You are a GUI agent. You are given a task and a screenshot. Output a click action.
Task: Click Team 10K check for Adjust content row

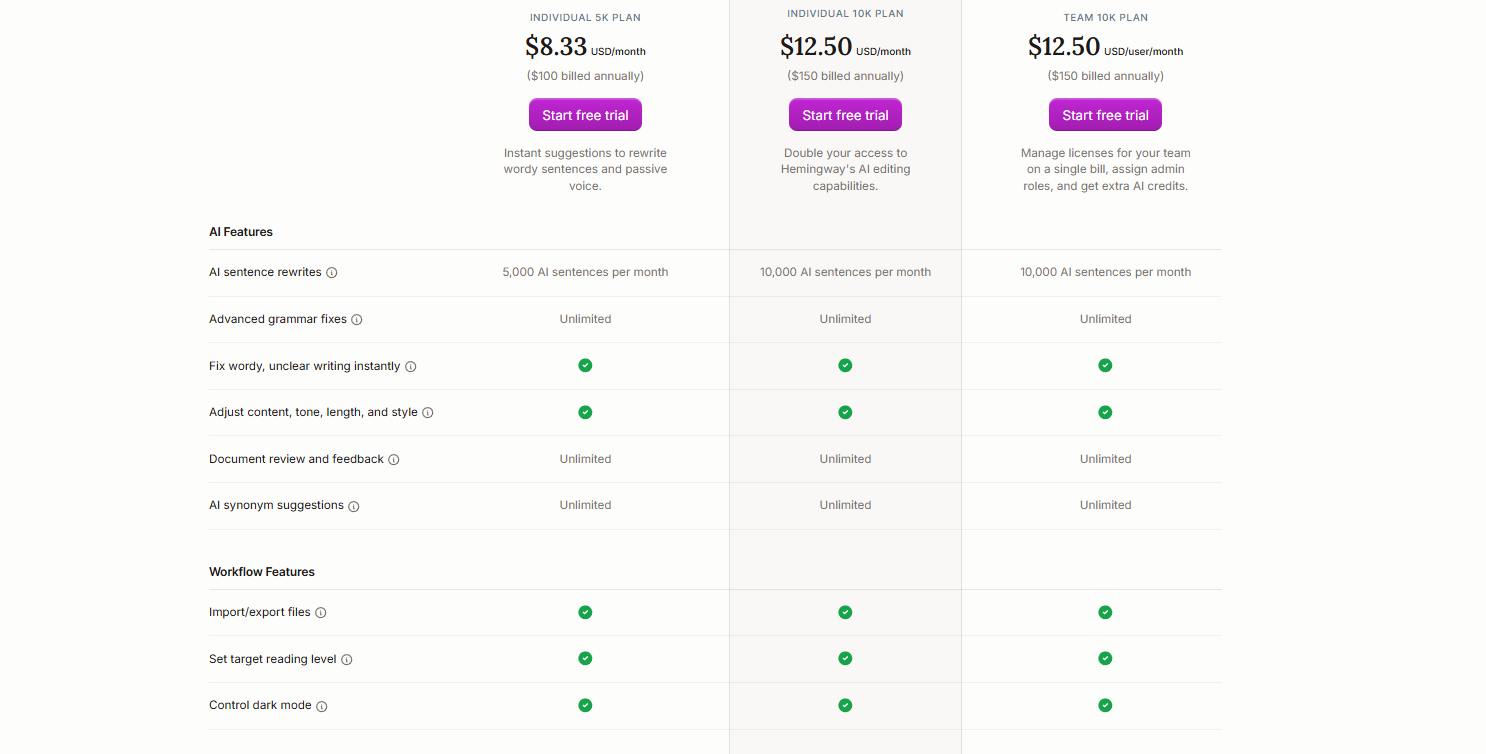point(1105,412)
